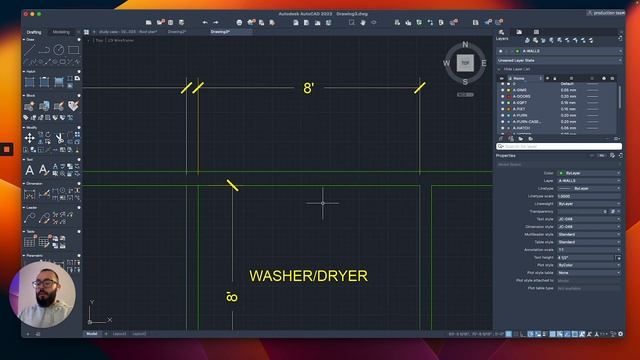Select the Multileader tool
This screenshot has width=640, height=360.
coord(29,218)
